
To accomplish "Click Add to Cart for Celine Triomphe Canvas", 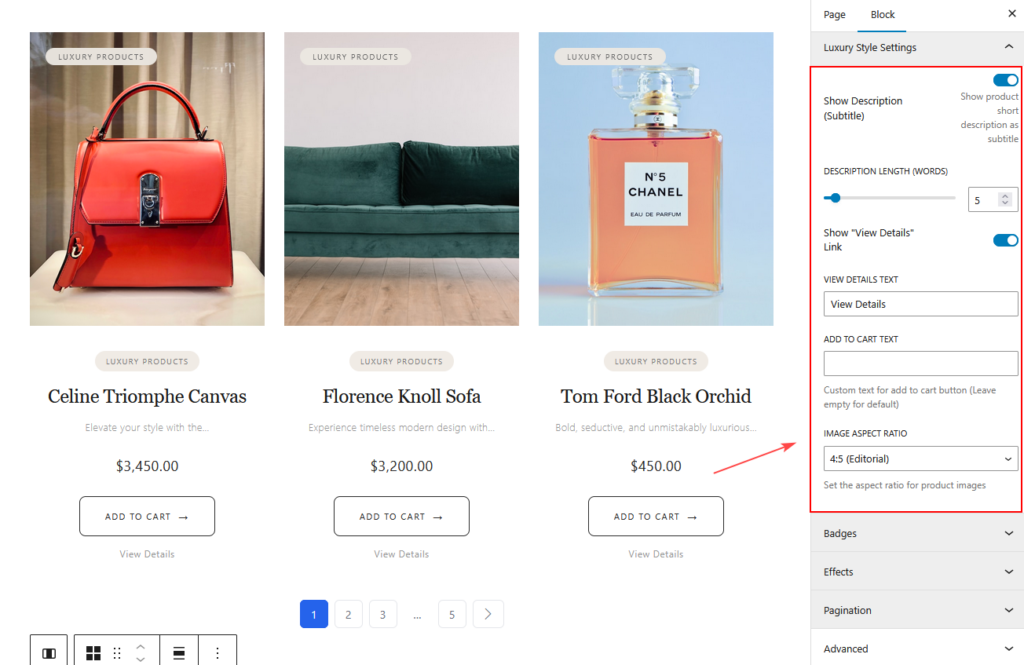I will (147, 516).
